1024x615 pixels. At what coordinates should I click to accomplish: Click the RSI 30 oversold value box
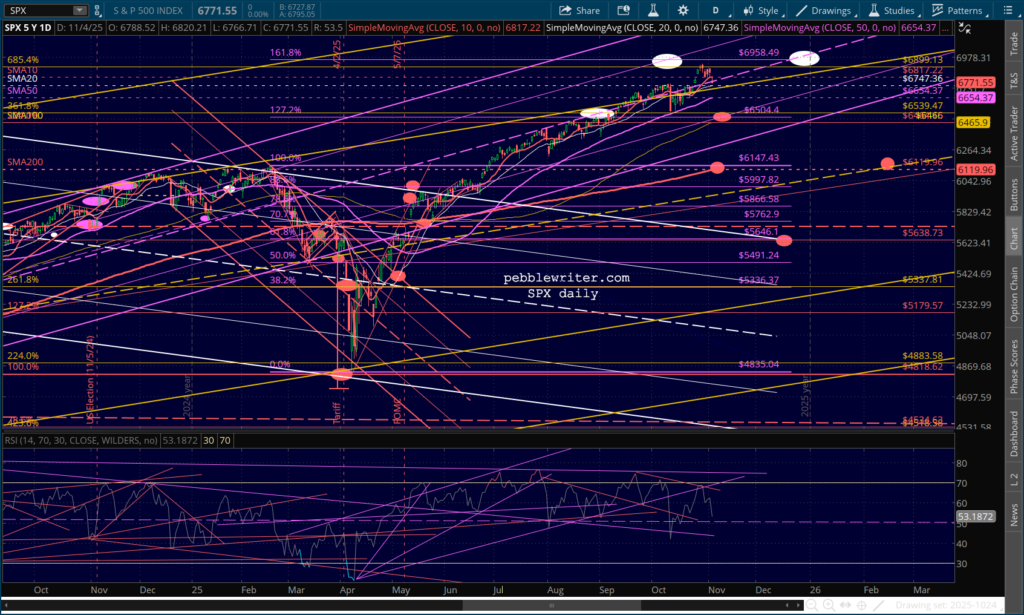209,441
